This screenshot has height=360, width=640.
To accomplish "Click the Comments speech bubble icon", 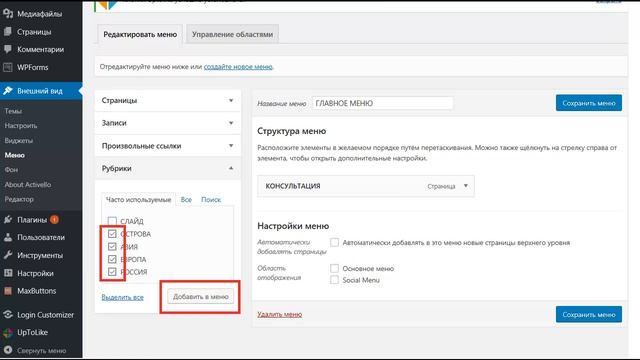I will [x=8, y=49].
